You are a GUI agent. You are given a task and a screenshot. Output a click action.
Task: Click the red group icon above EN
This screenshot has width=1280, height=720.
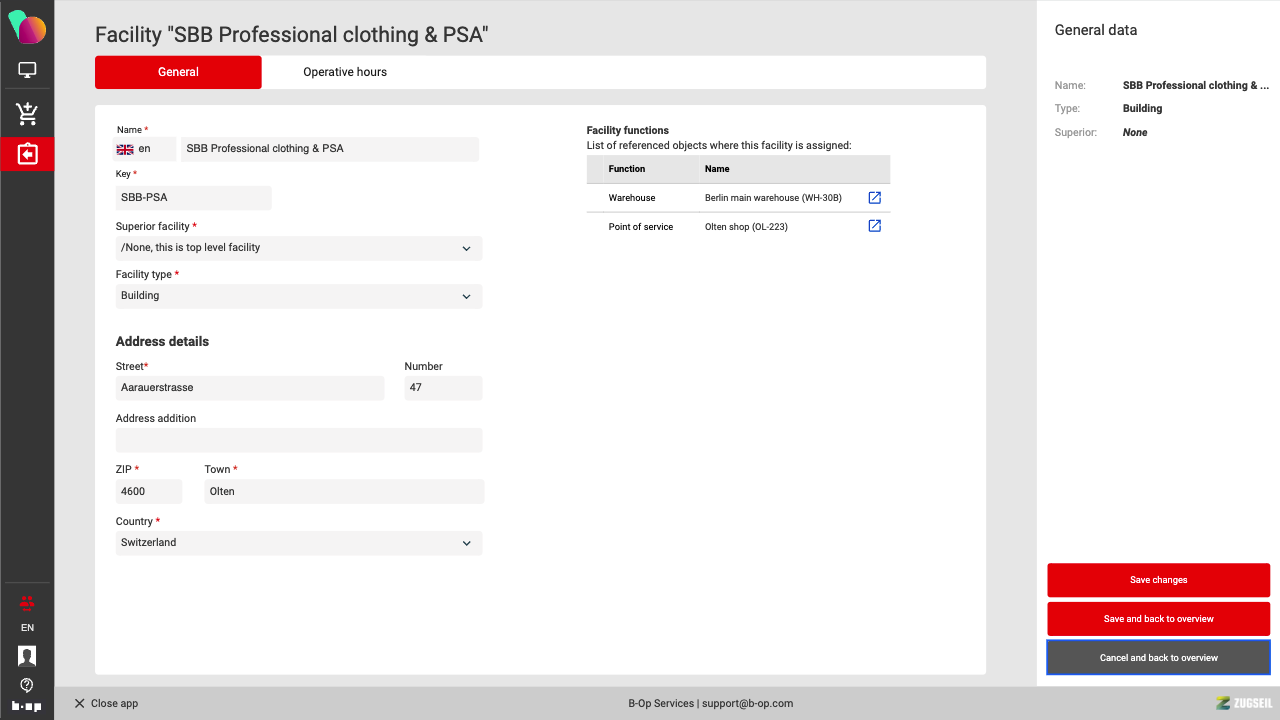click(x=27, y=603)
